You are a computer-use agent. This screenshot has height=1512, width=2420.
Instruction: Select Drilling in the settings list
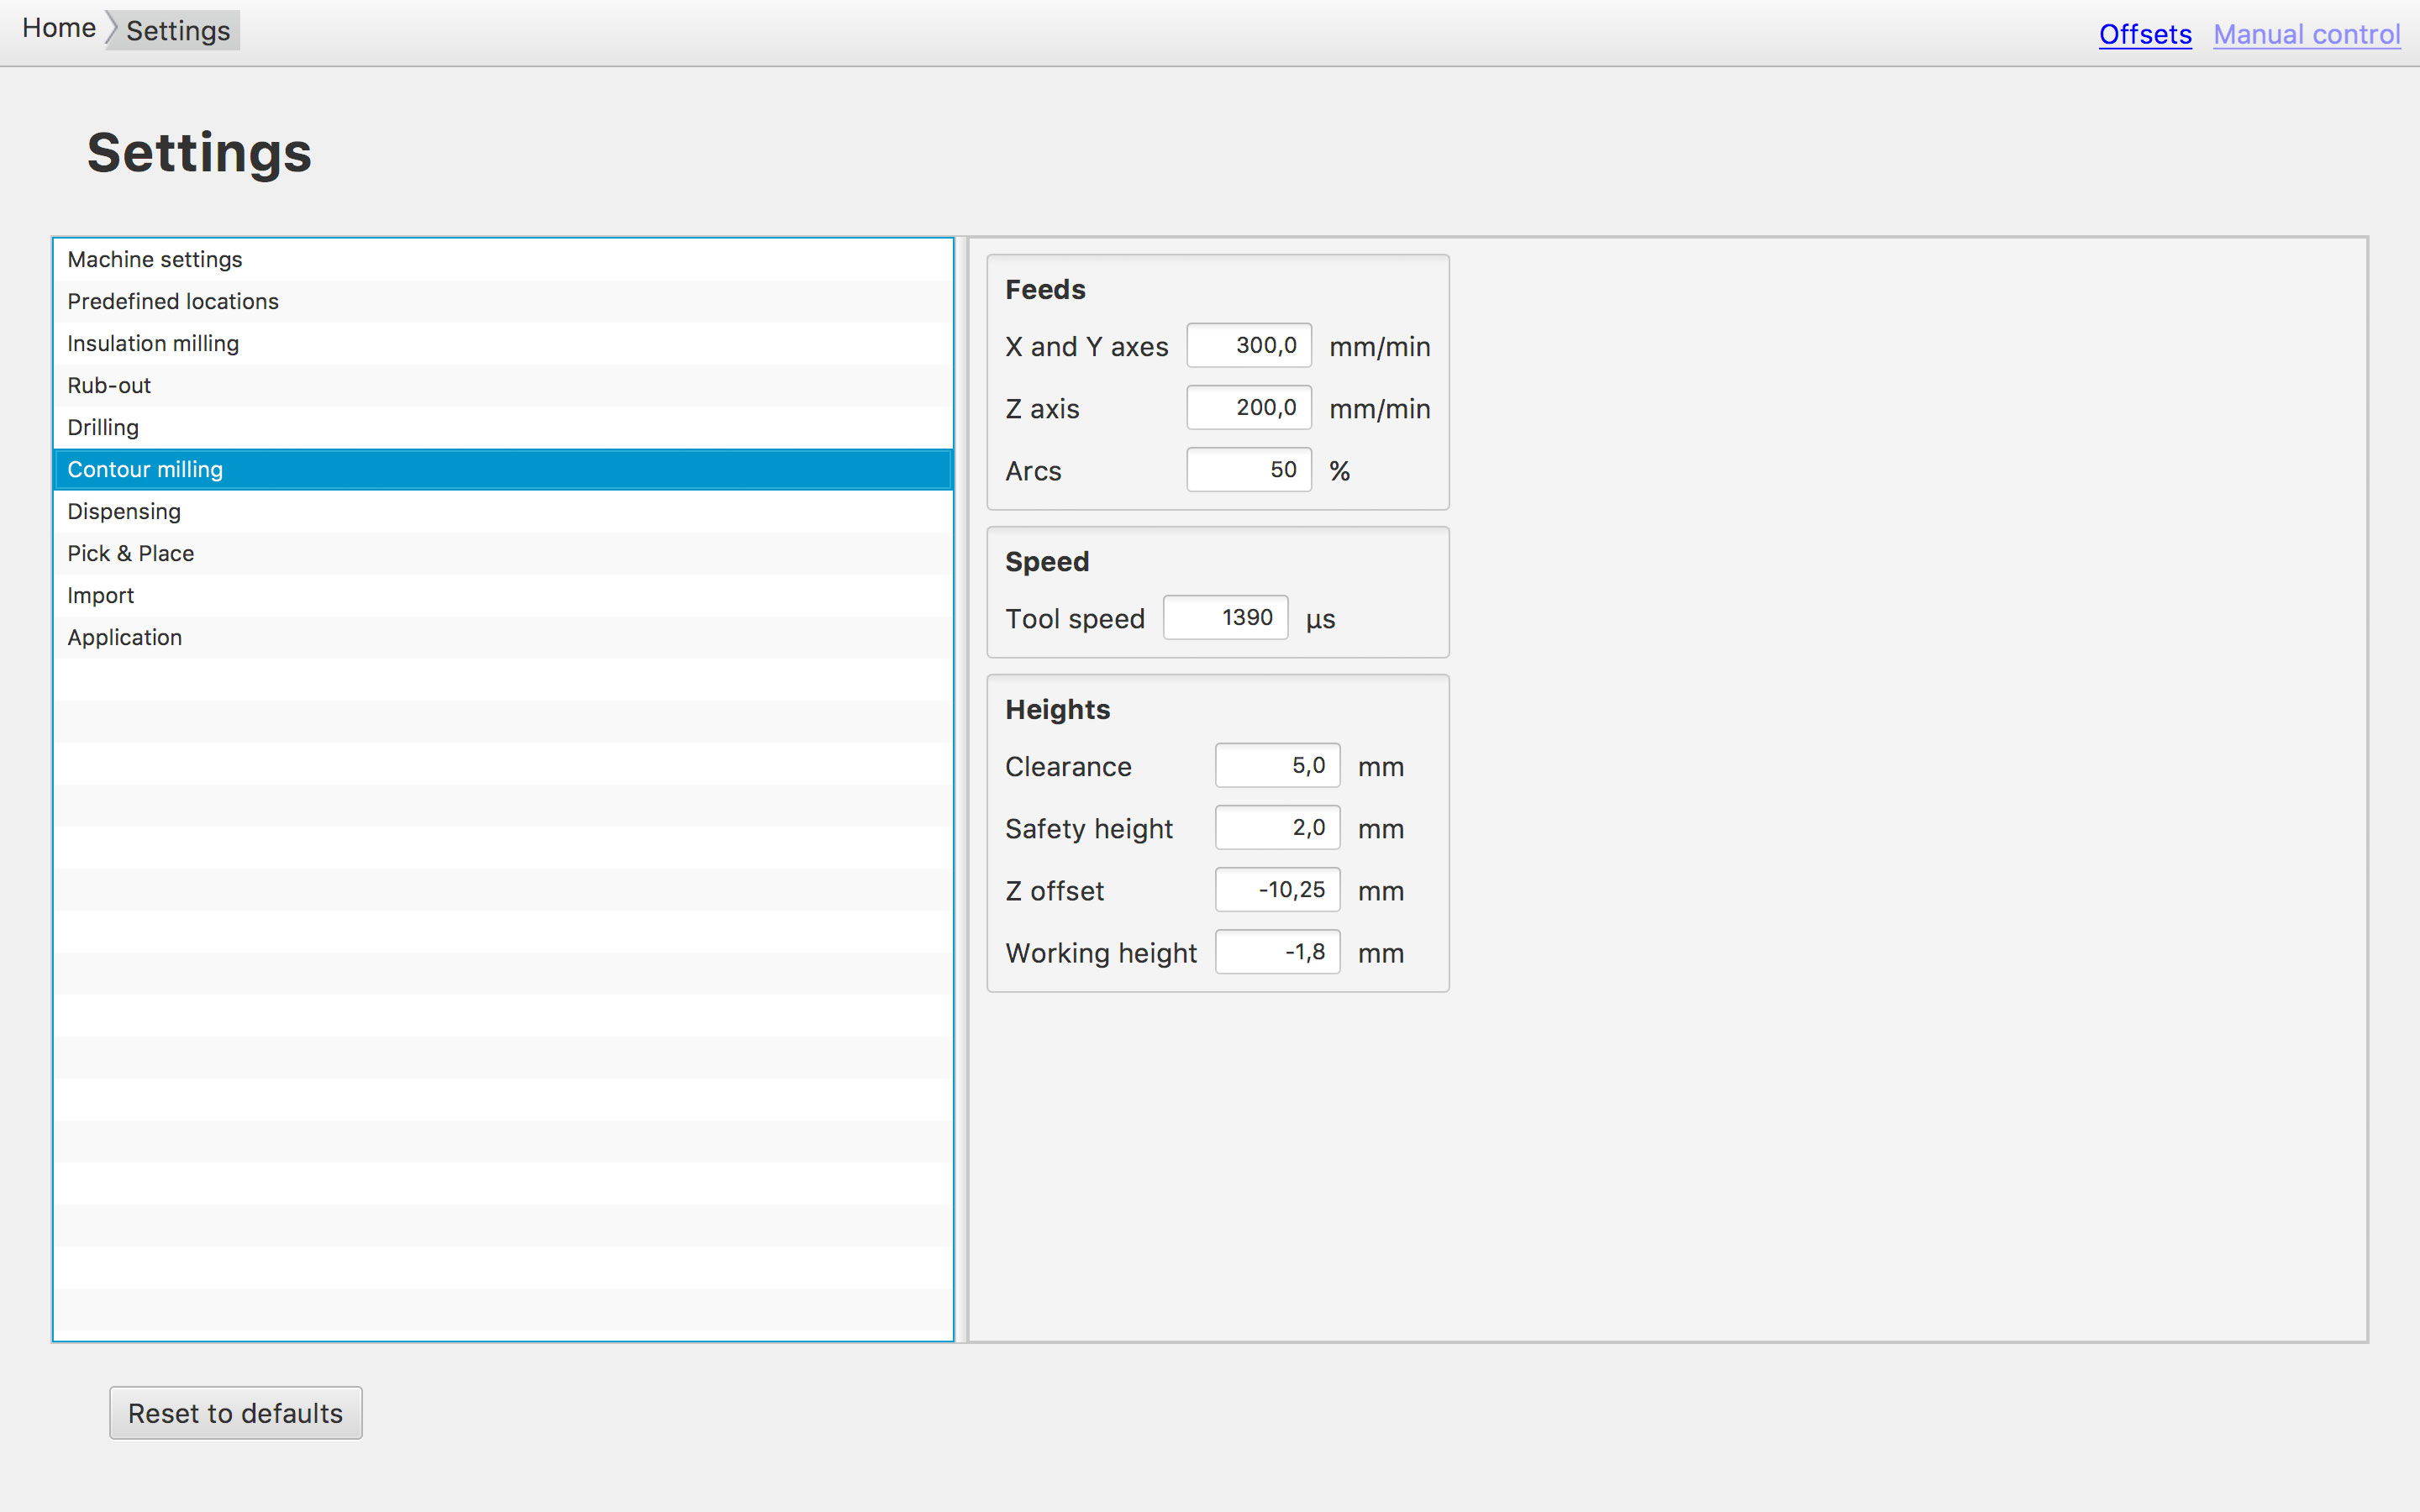coord(503,428)
